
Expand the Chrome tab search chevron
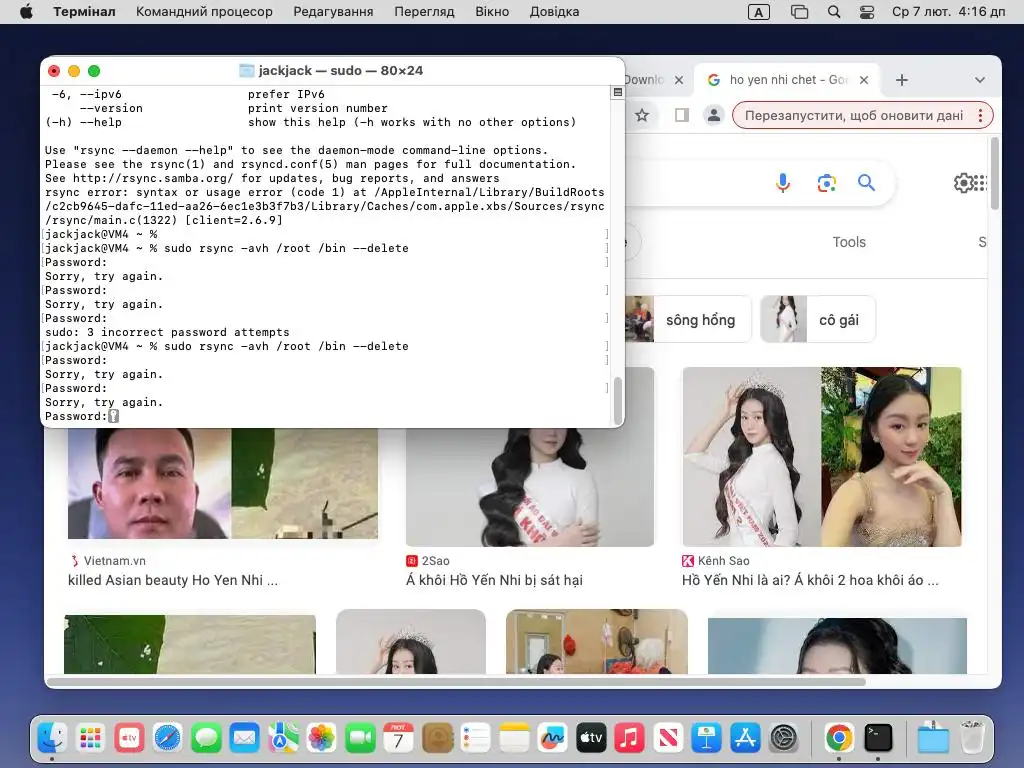pos(980,80)
